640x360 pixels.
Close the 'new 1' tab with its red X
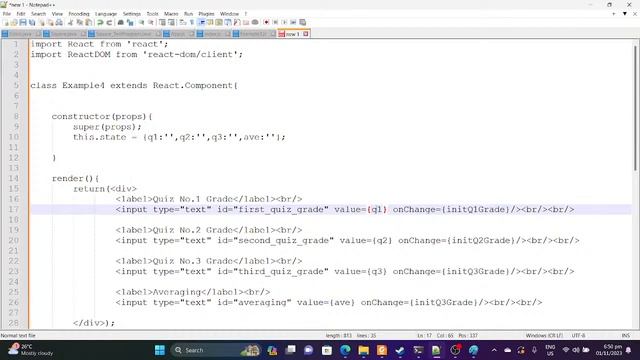coord(306,34)
